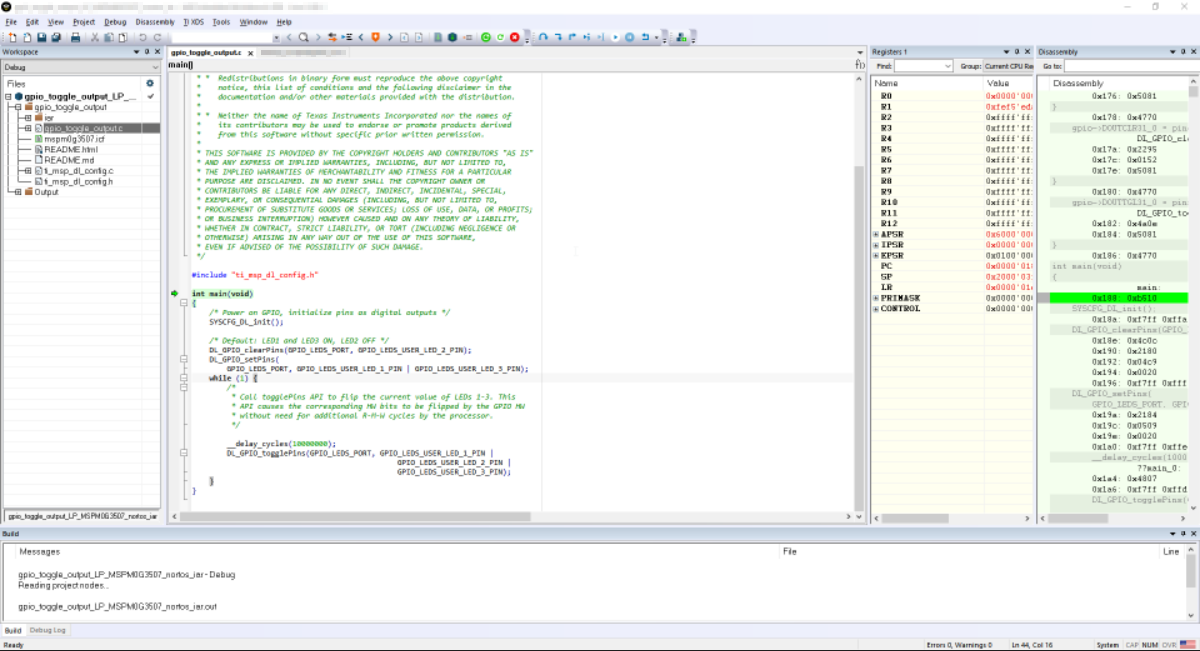Collapse the while loop fold marker
Image resolution: width=1200 pixels, height=651 pixels.
click(183, 379)
